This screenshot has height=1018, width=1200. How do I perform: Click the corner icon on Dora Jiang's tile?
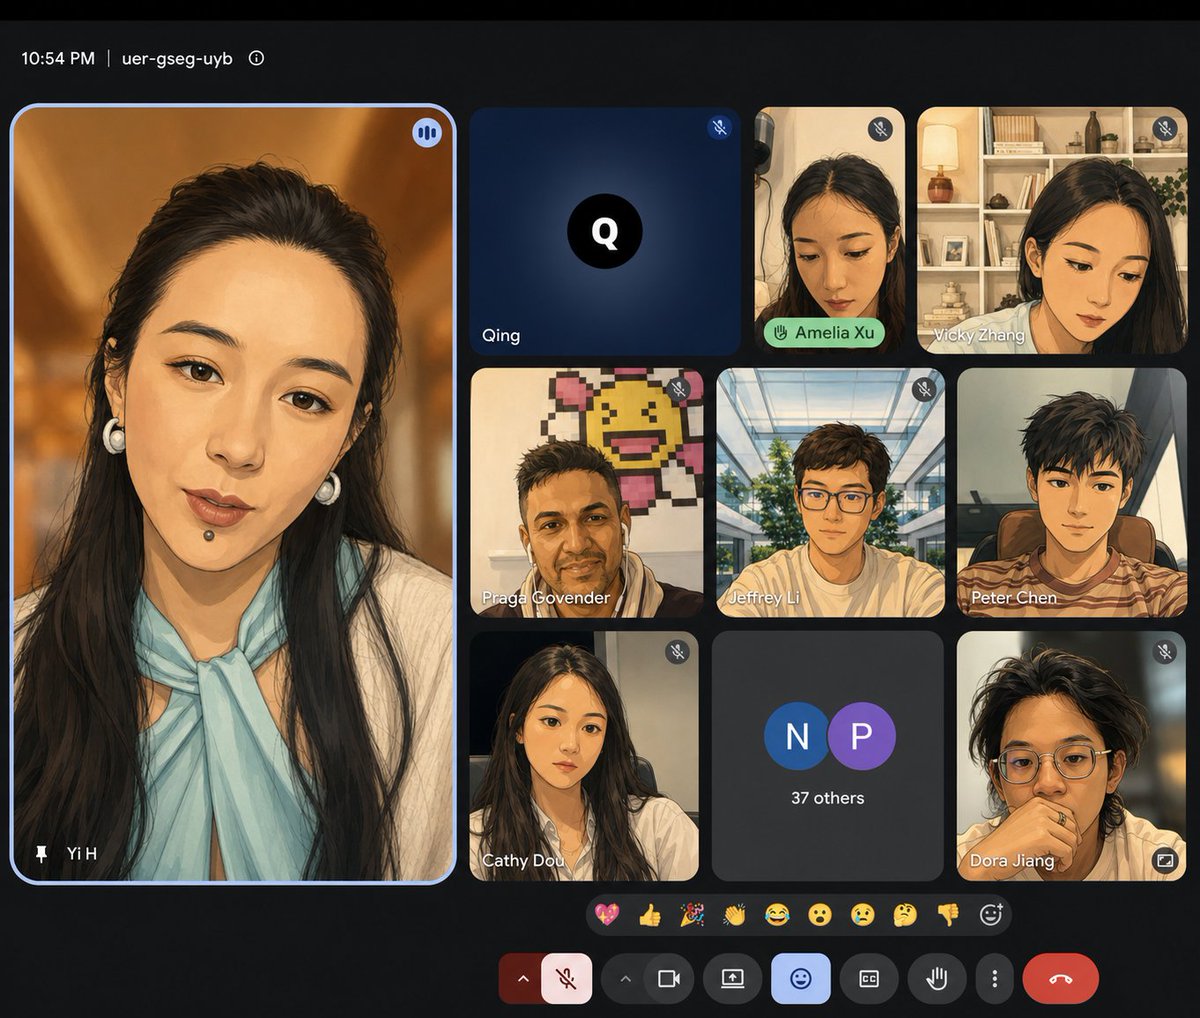[1165, 860]
